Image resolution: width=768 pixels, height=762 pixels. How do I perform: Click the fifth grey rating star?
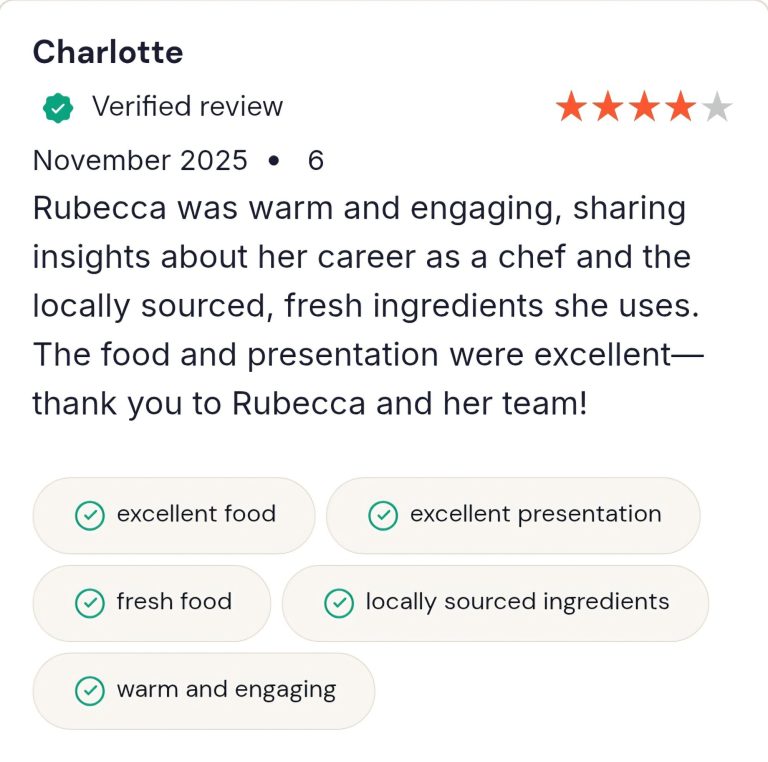(x=717, y=107)
